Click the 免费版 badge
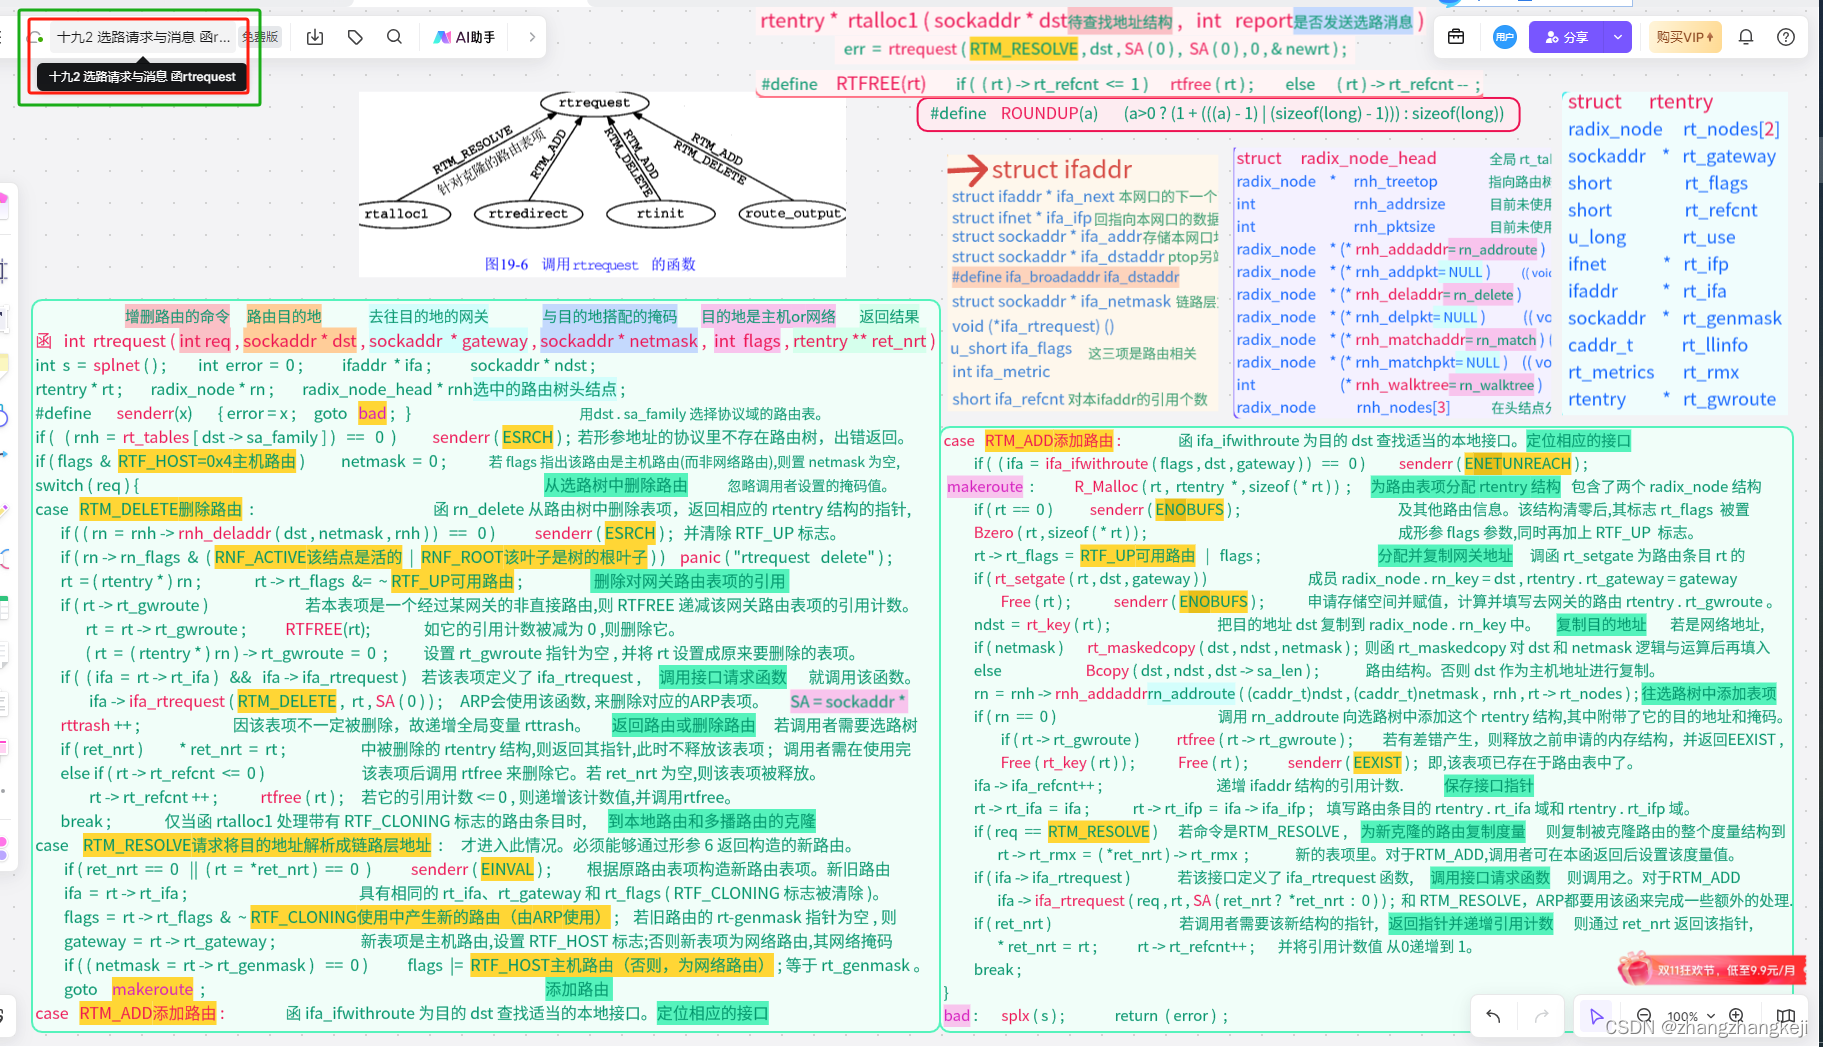This screenshot has height=1047, width=1823. coord(261,37)
